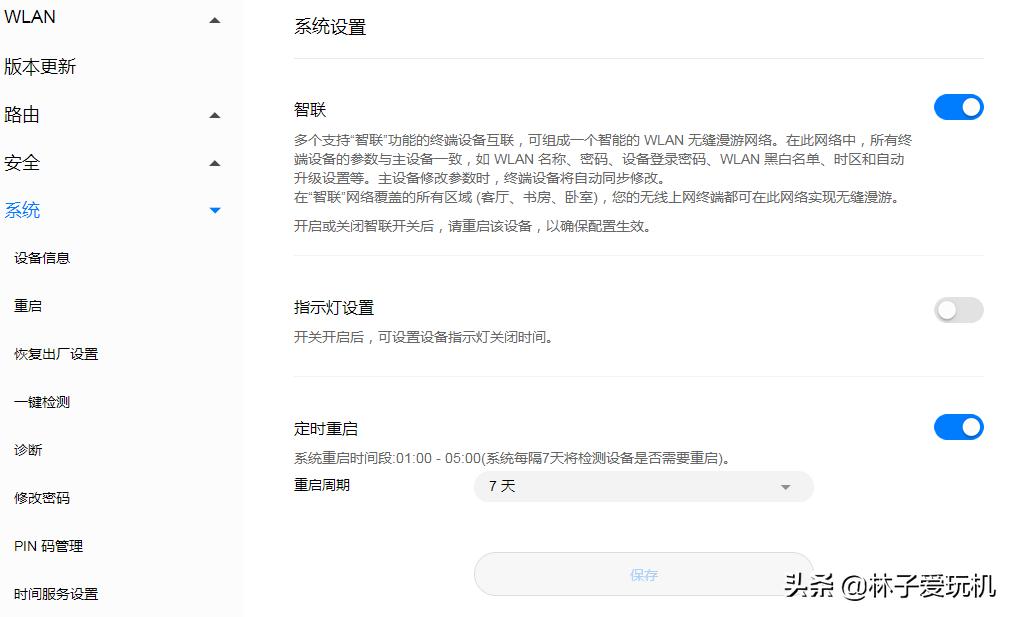This screenshot has width=1014, height=617.
Task: Select the 诊断 sidebar item
Action: pyautogui.click(x=27, y=450)
